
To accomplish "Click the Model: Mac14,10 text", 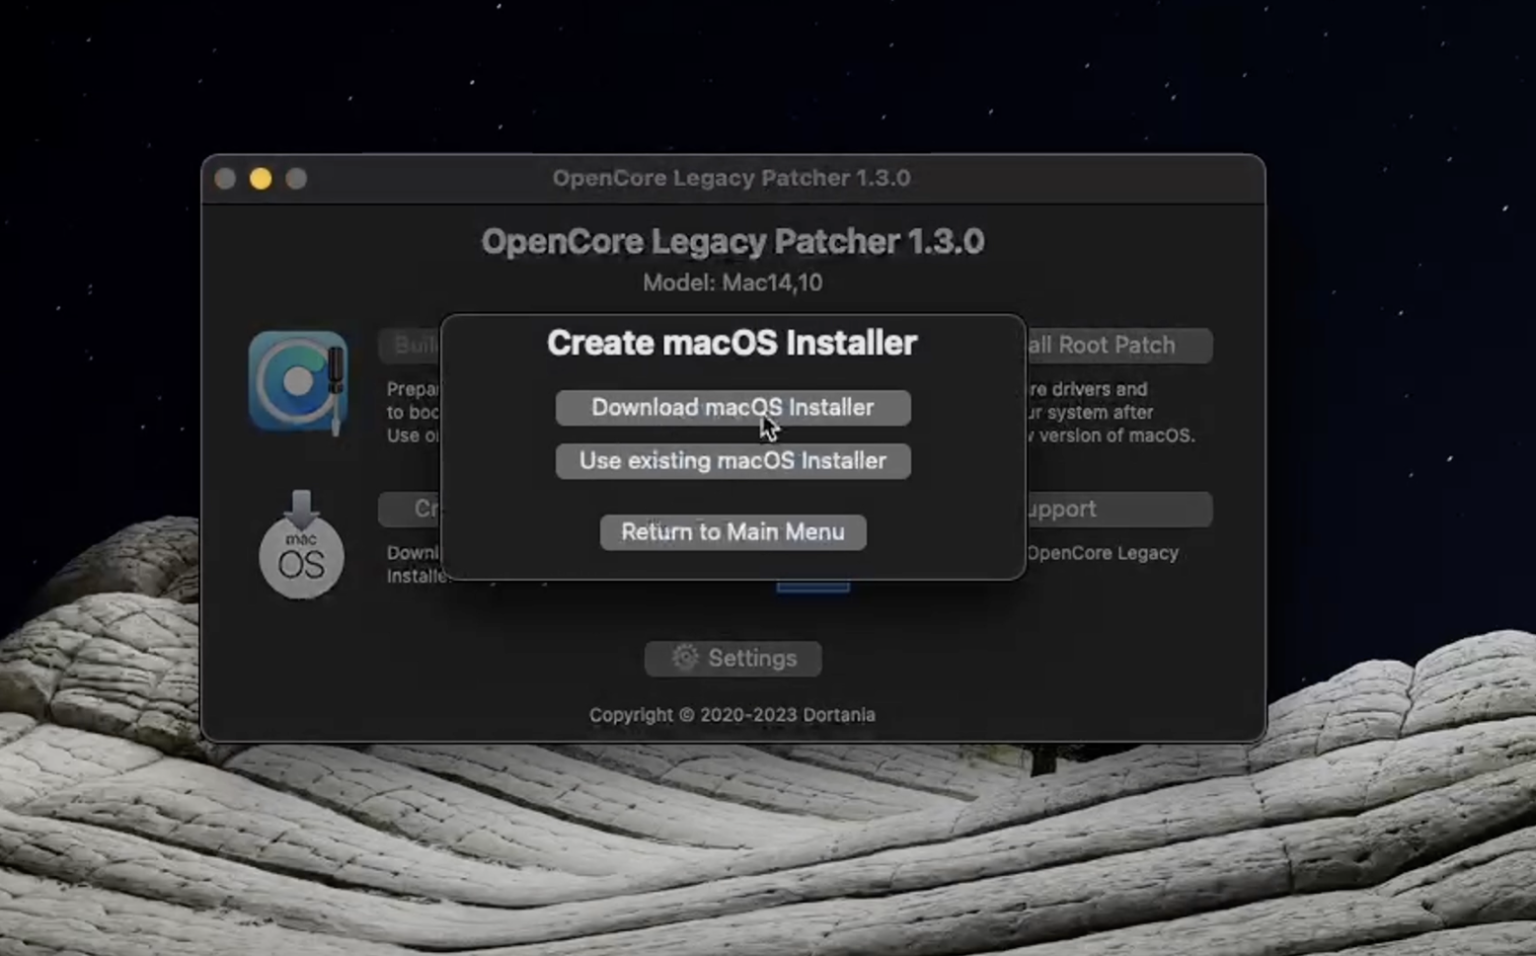I will (x=733, y=283).
